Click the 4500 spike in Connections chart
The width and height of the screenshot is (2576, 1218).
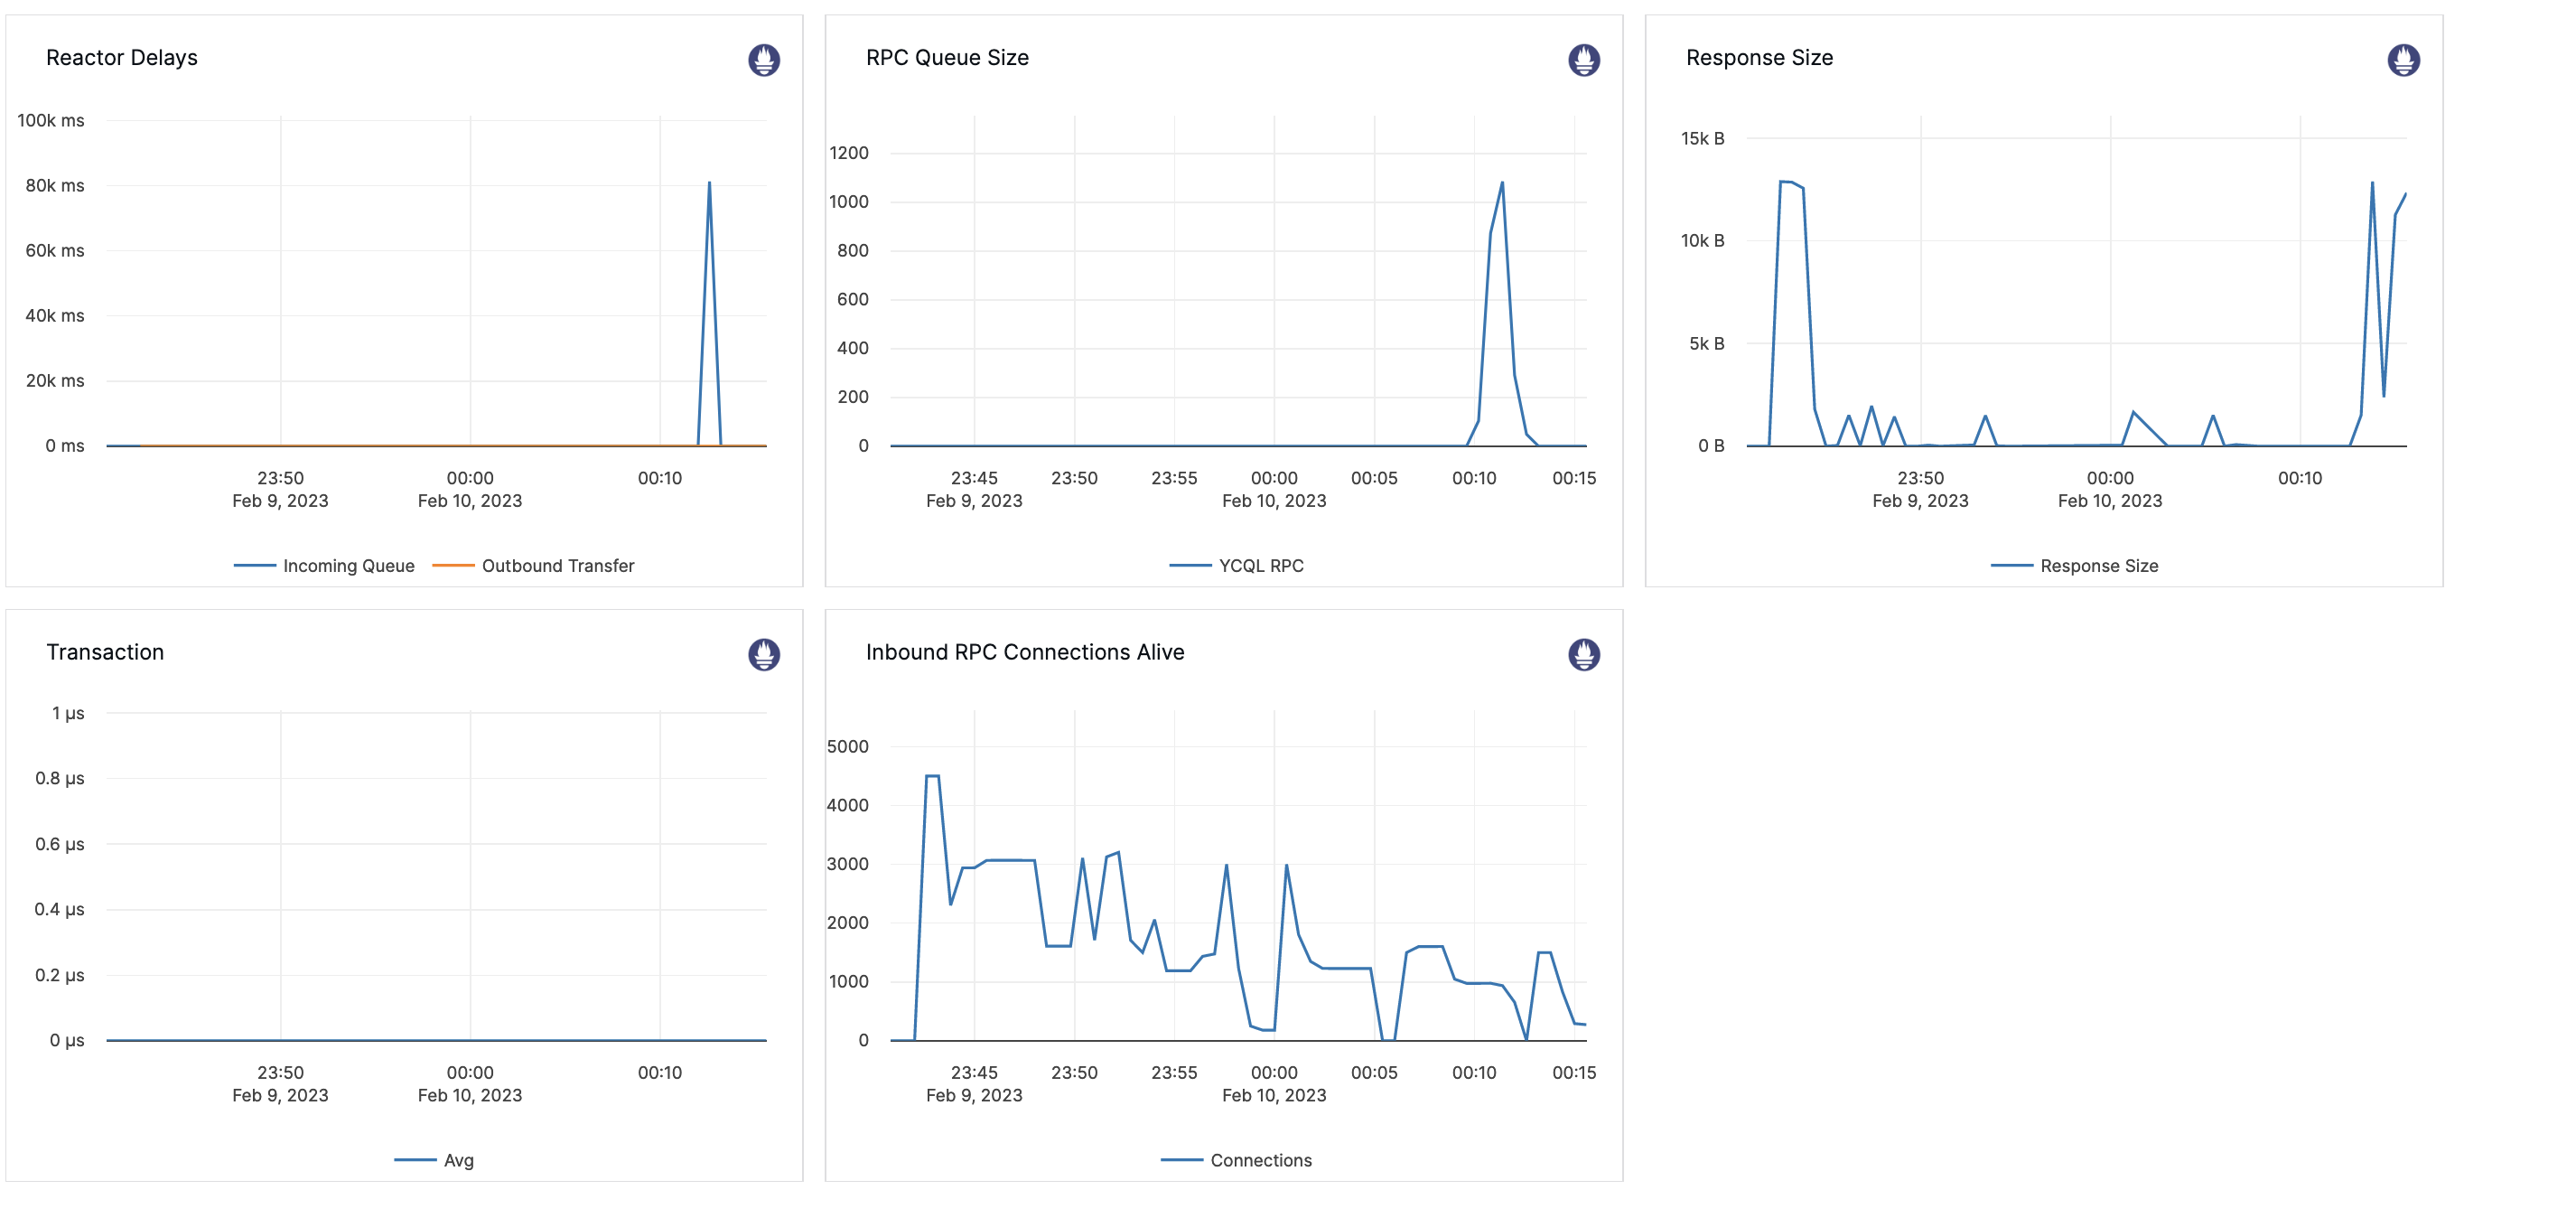click(932, 776)
